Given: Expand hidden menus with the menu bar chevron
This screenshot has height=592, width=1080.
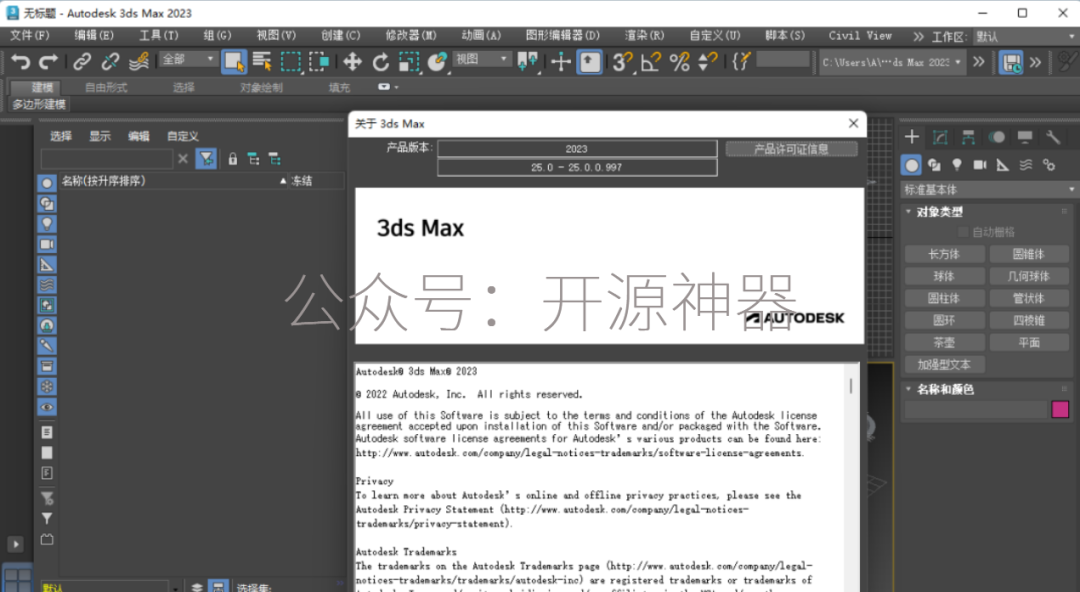Looking at the screenshot, I should 918,36.
